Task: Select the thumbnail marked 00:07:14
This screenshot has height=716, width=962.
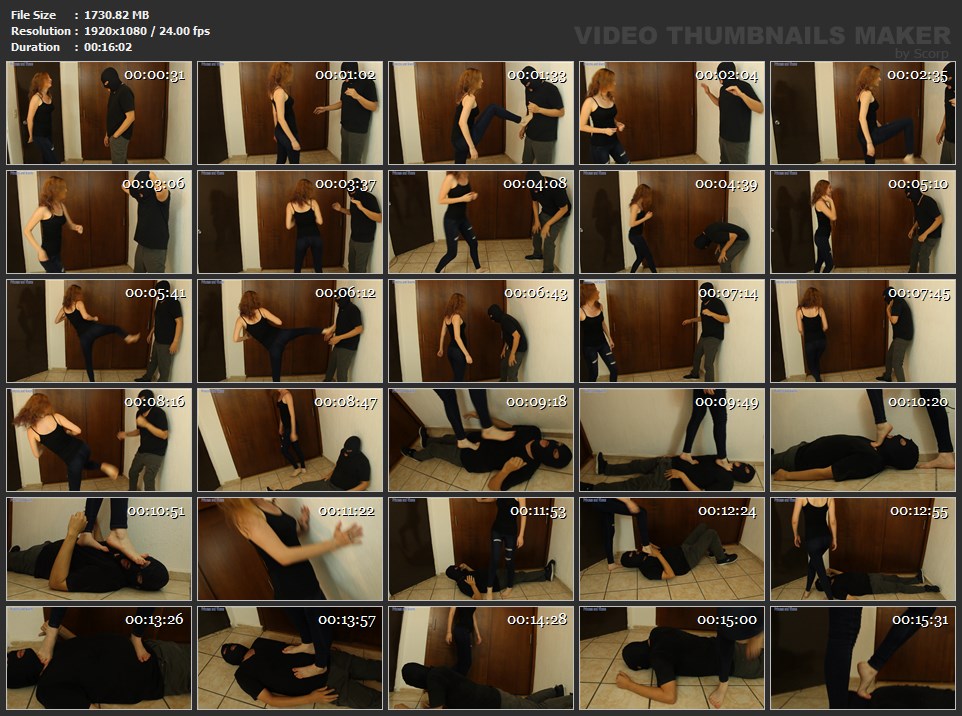Action: pos(672,331)
